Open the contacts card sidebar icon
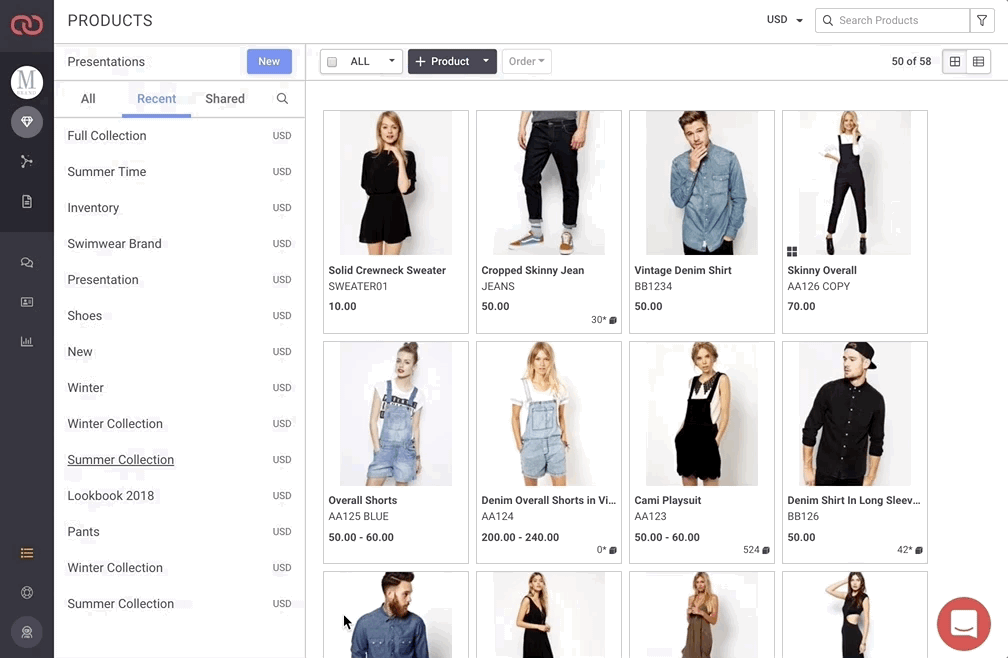1008x658 pixels. pyautogui.click(x=27, y=302)
